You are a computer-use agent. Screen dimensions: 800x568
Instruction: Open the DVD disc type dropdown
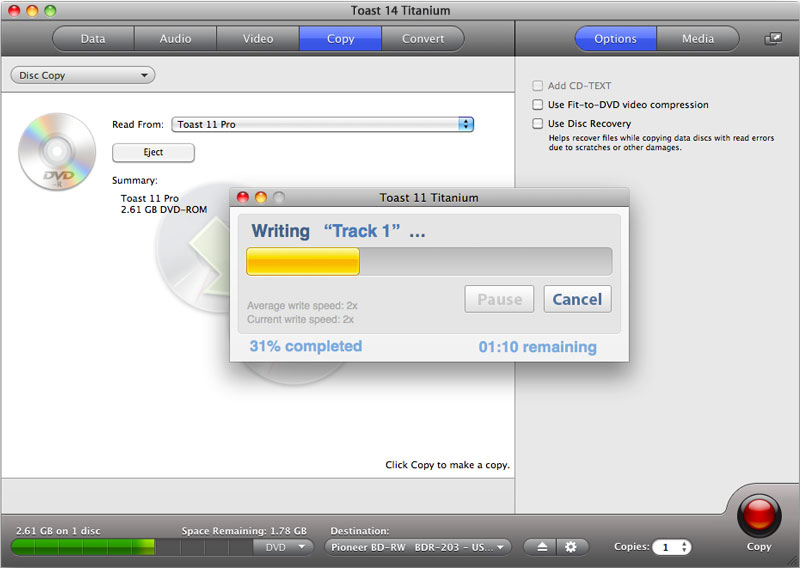283,547
